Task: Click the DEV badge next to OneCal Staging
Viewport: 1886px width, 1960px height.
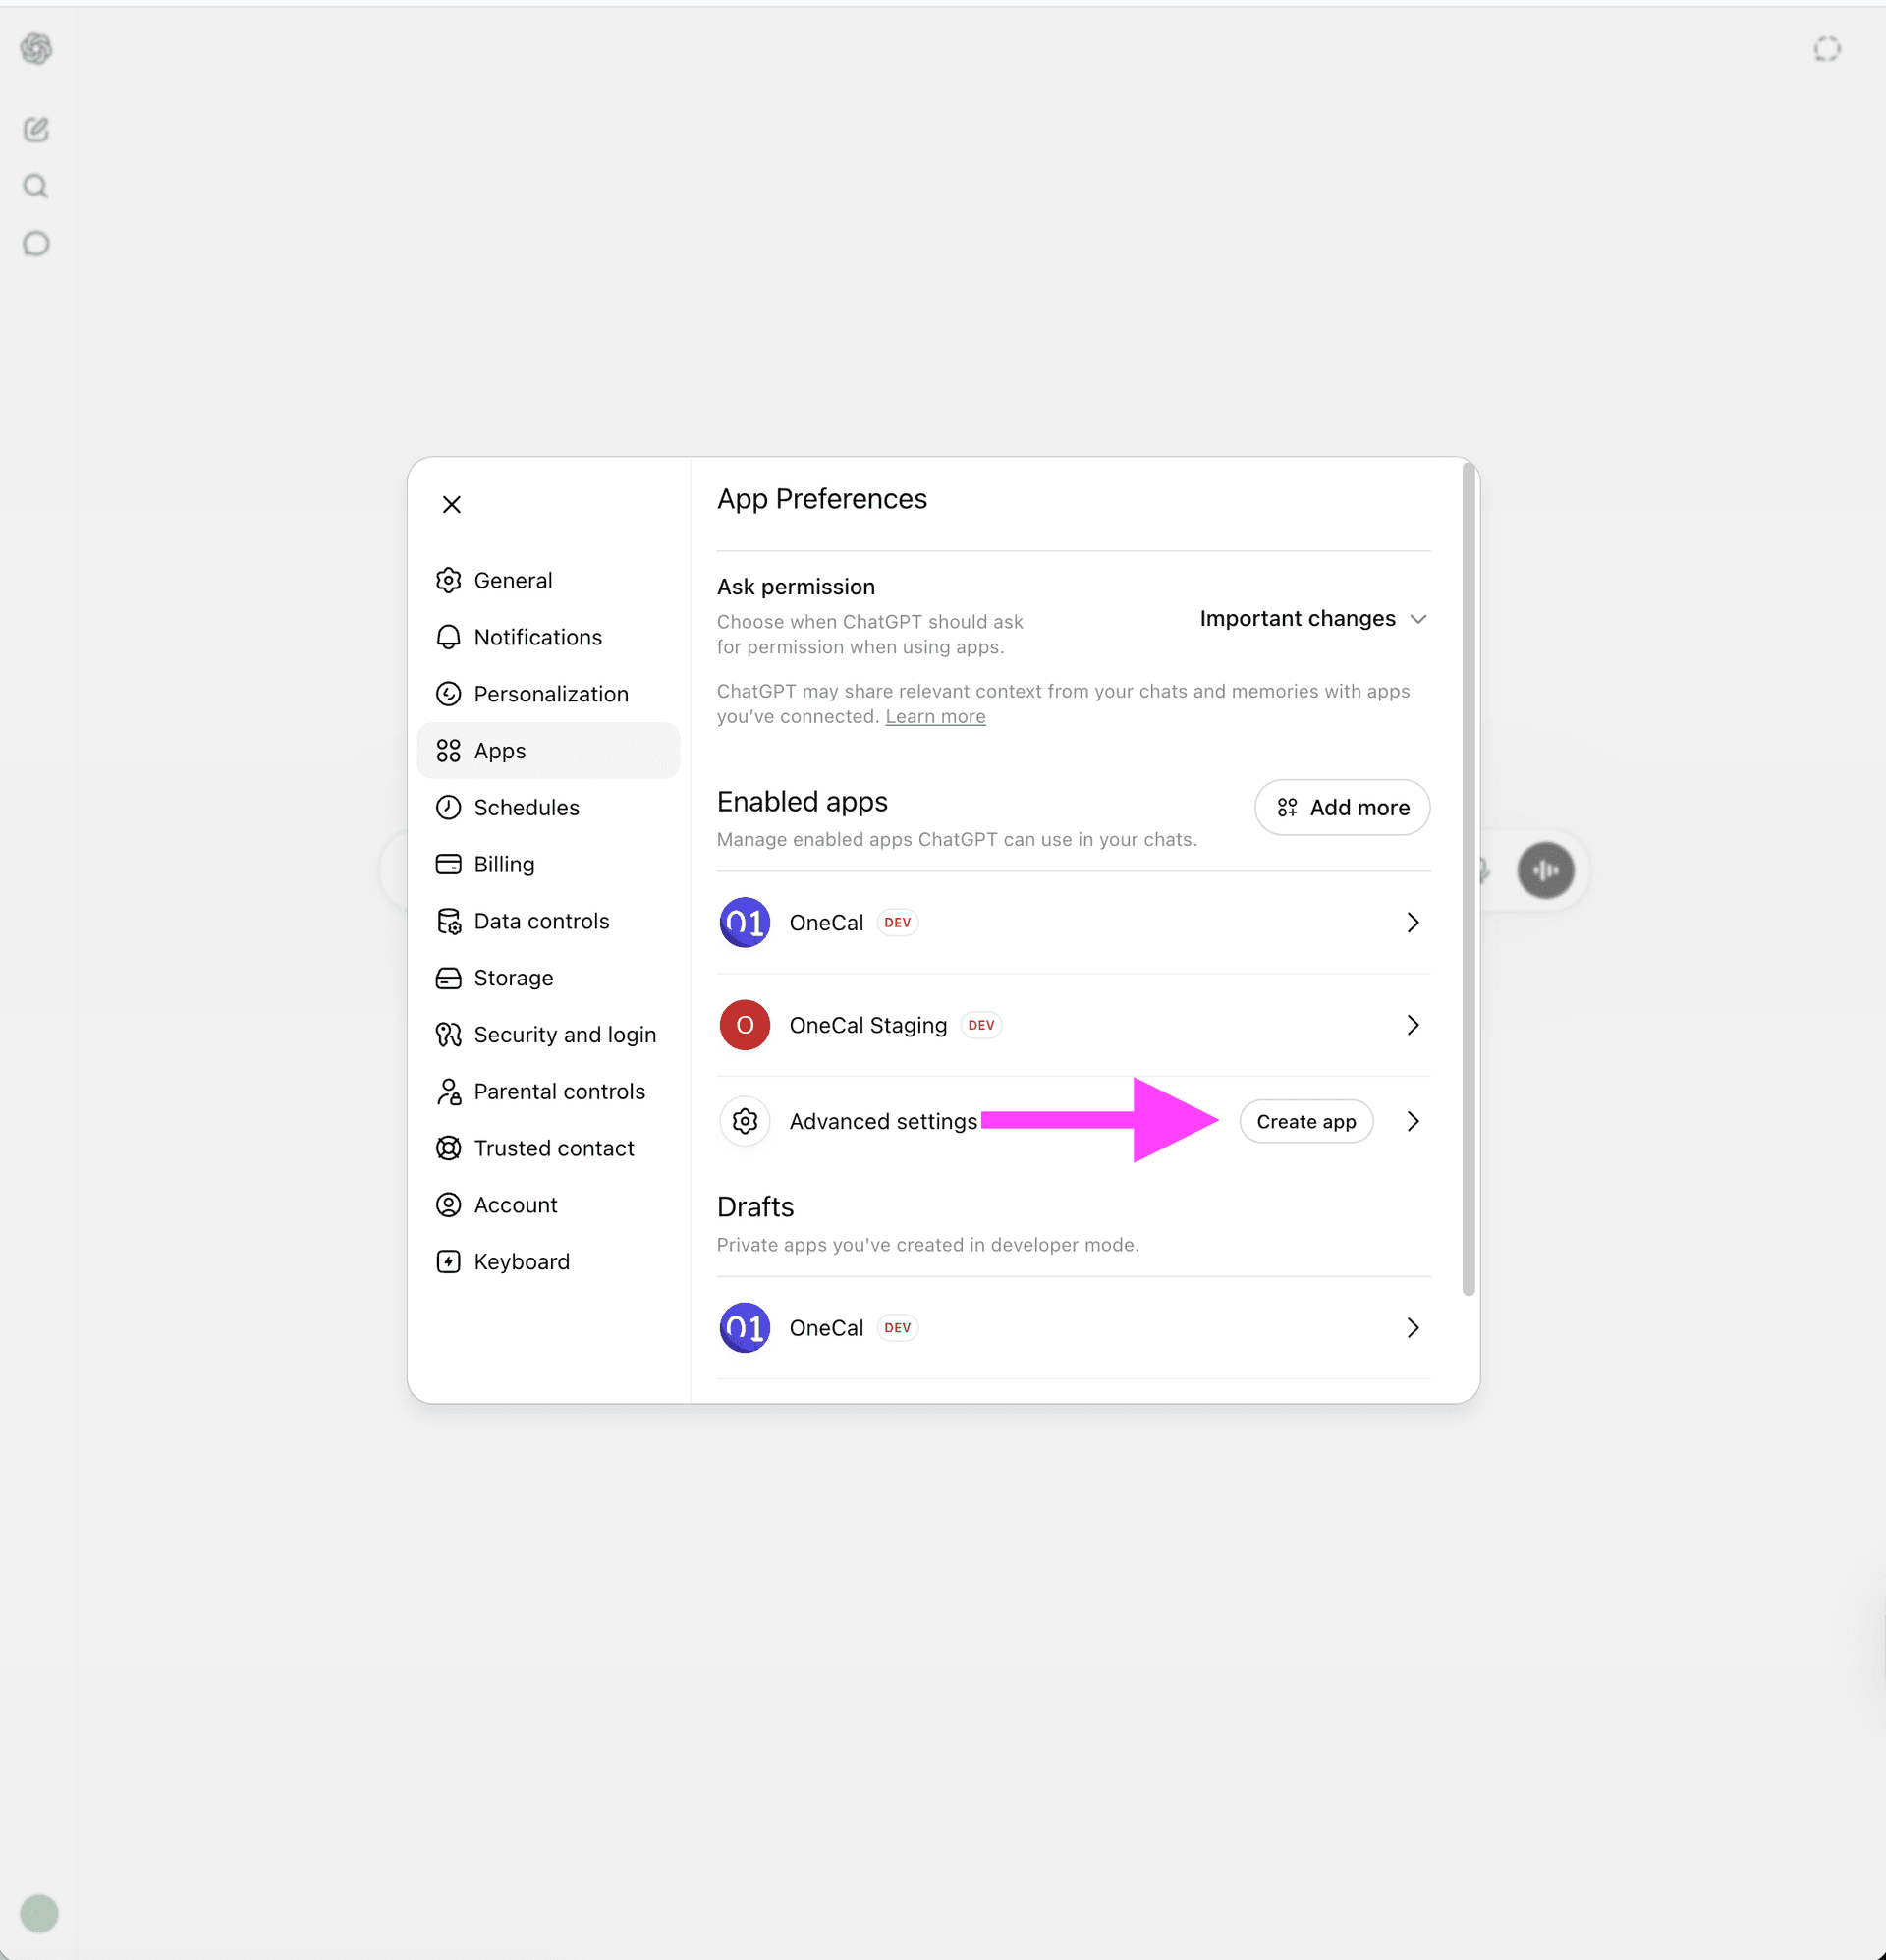Action: click(981, 1025)
